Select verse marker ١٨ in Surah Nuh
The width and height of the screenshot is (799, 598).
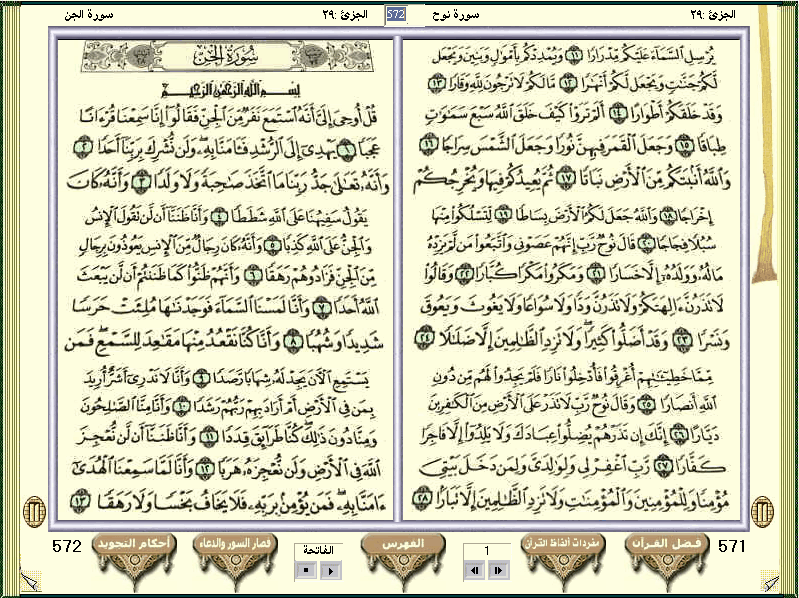[668, 217]
